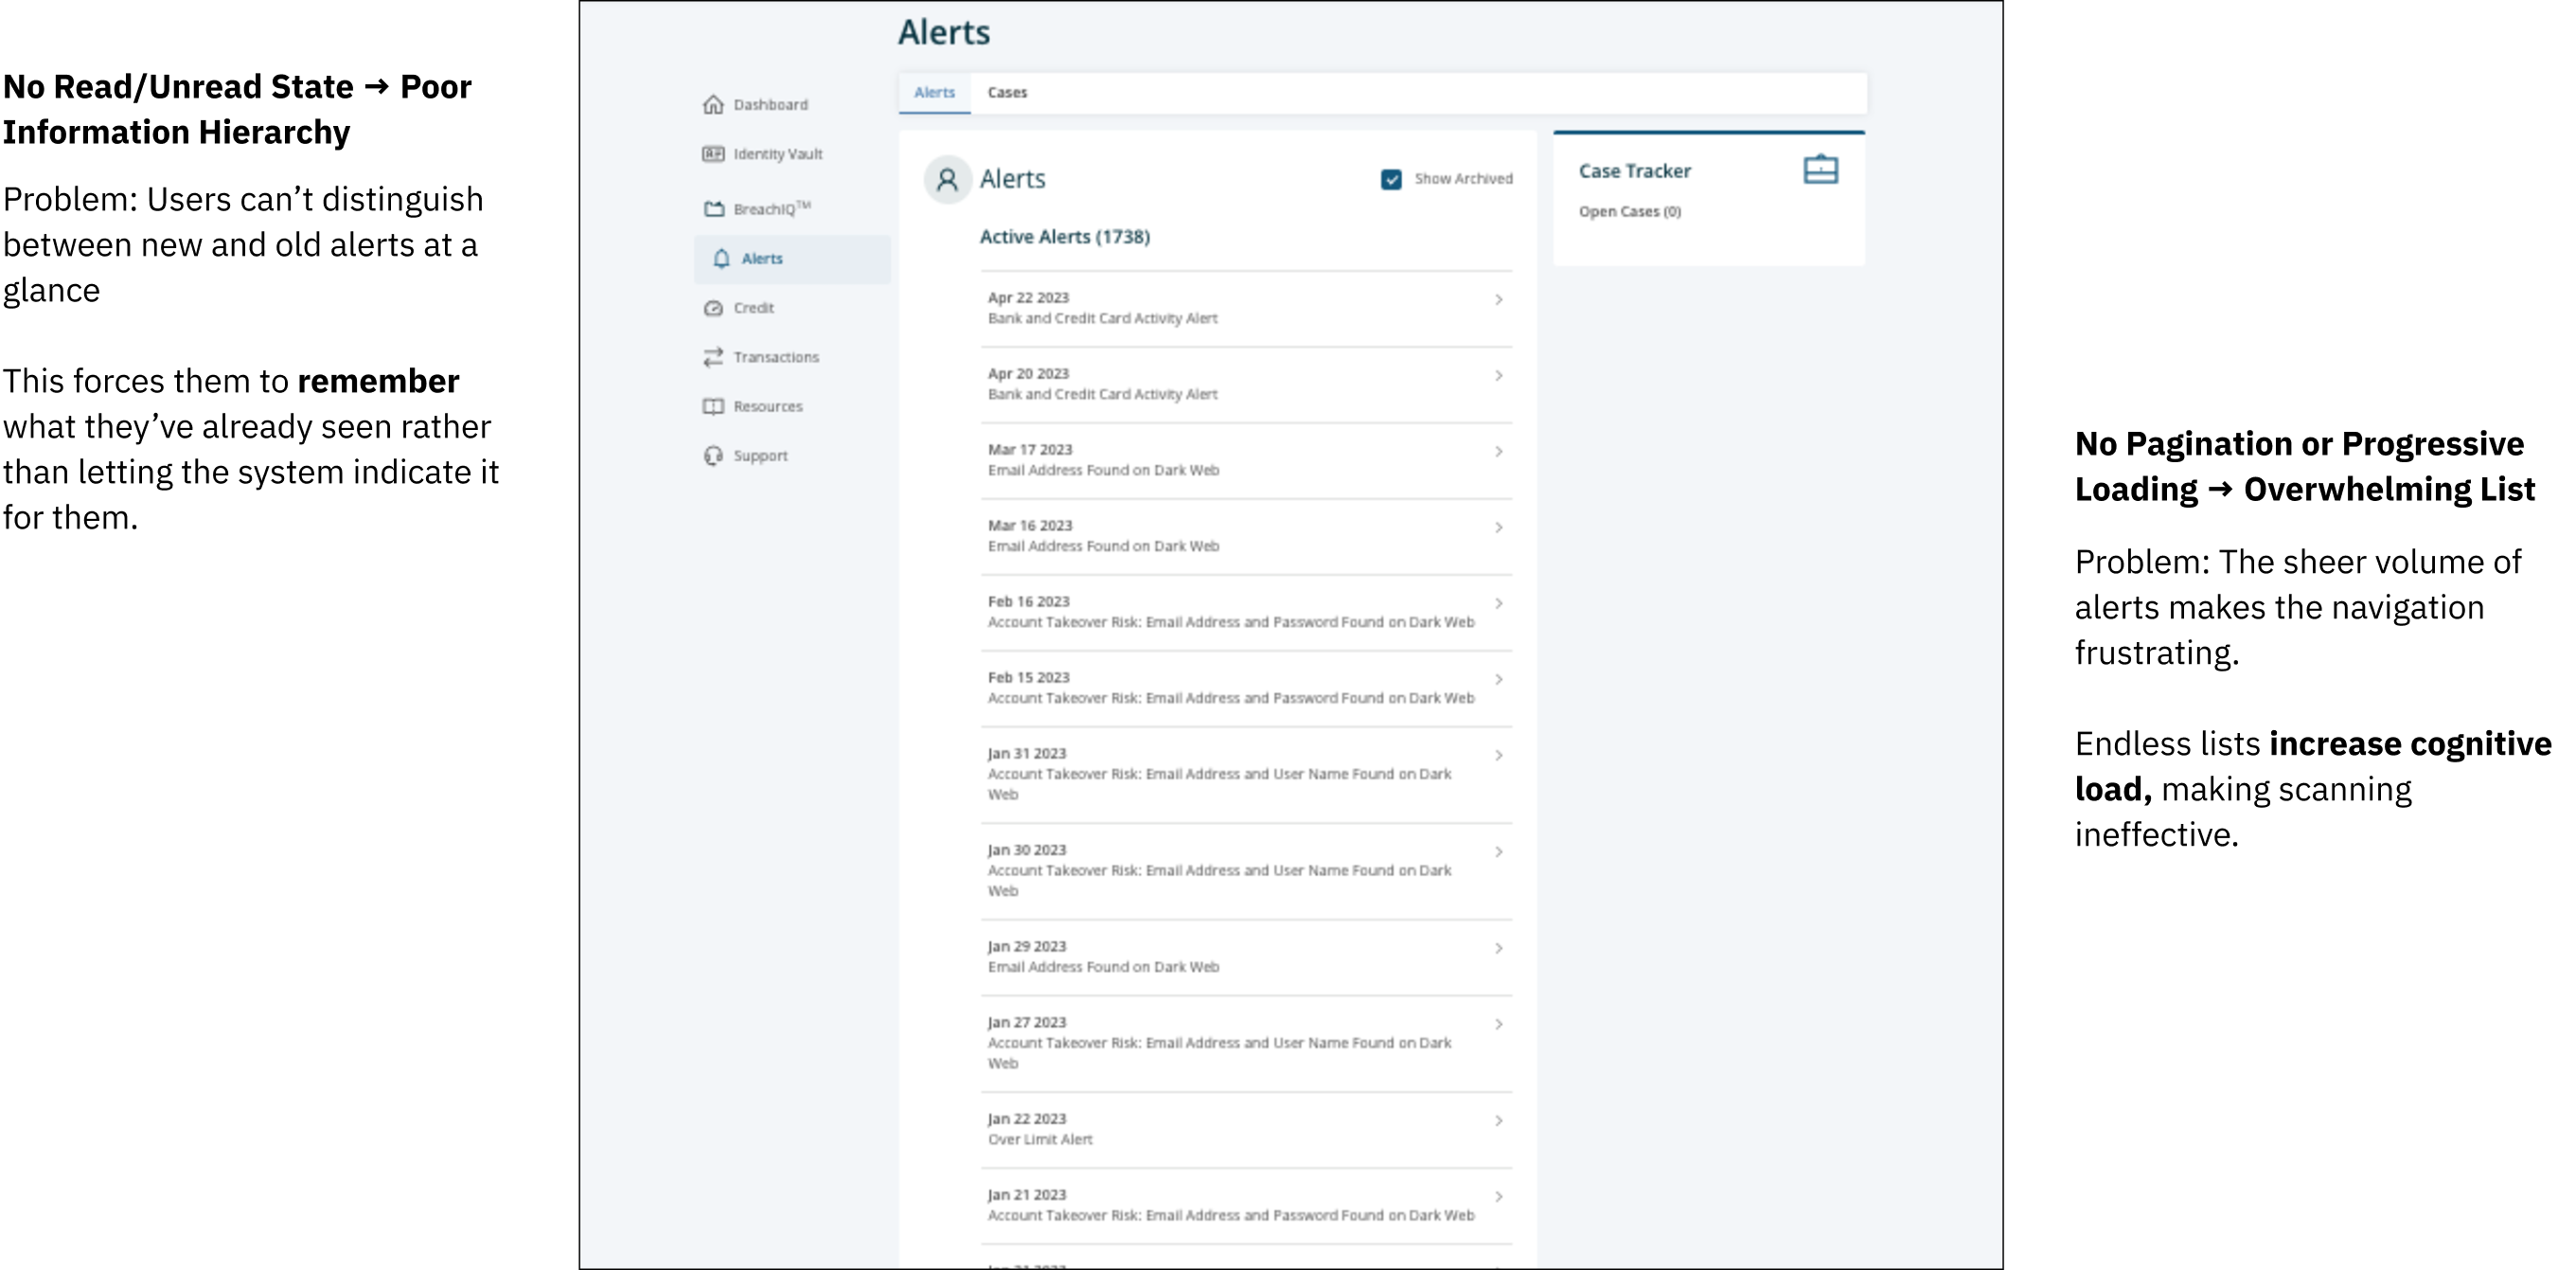Expand the Apr 22 2023 alert chevron

coord(1498,300)
